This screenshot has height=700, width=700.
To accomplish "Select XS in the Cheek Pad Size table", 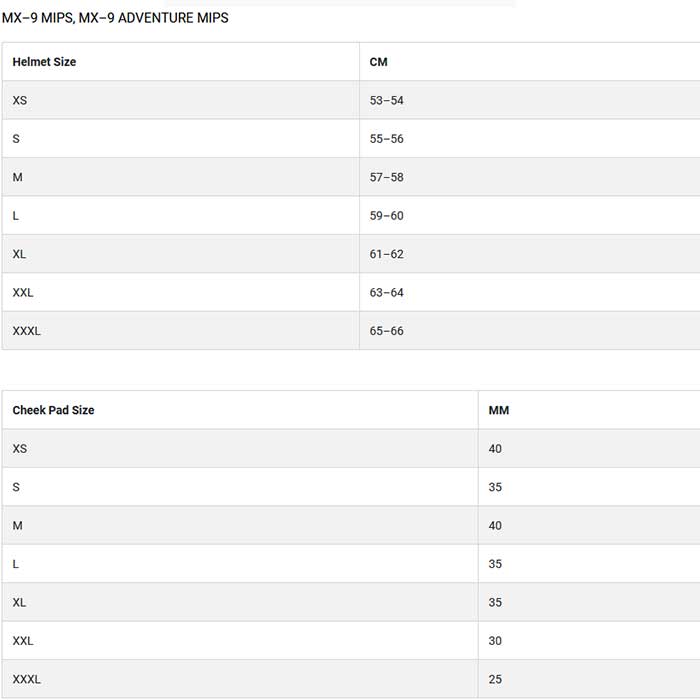I will pyautogui.click(x=20, y=449).
